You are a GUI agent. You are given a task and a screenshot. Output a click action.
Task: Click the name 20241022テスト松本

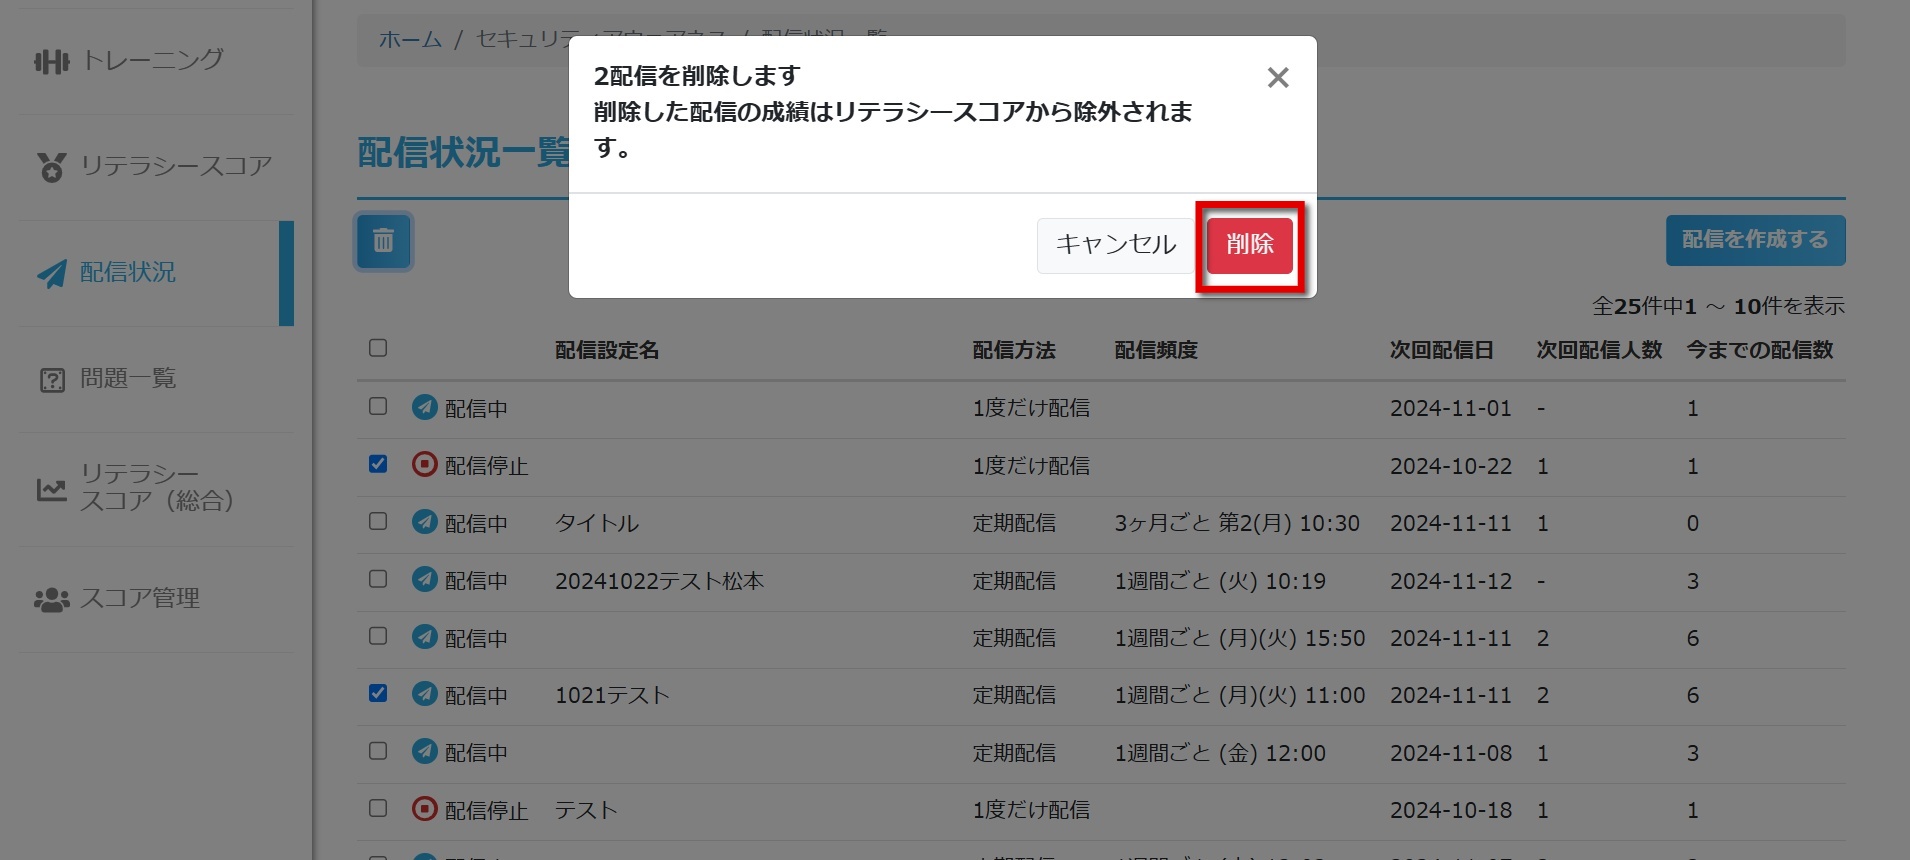(x=660, y=581)
